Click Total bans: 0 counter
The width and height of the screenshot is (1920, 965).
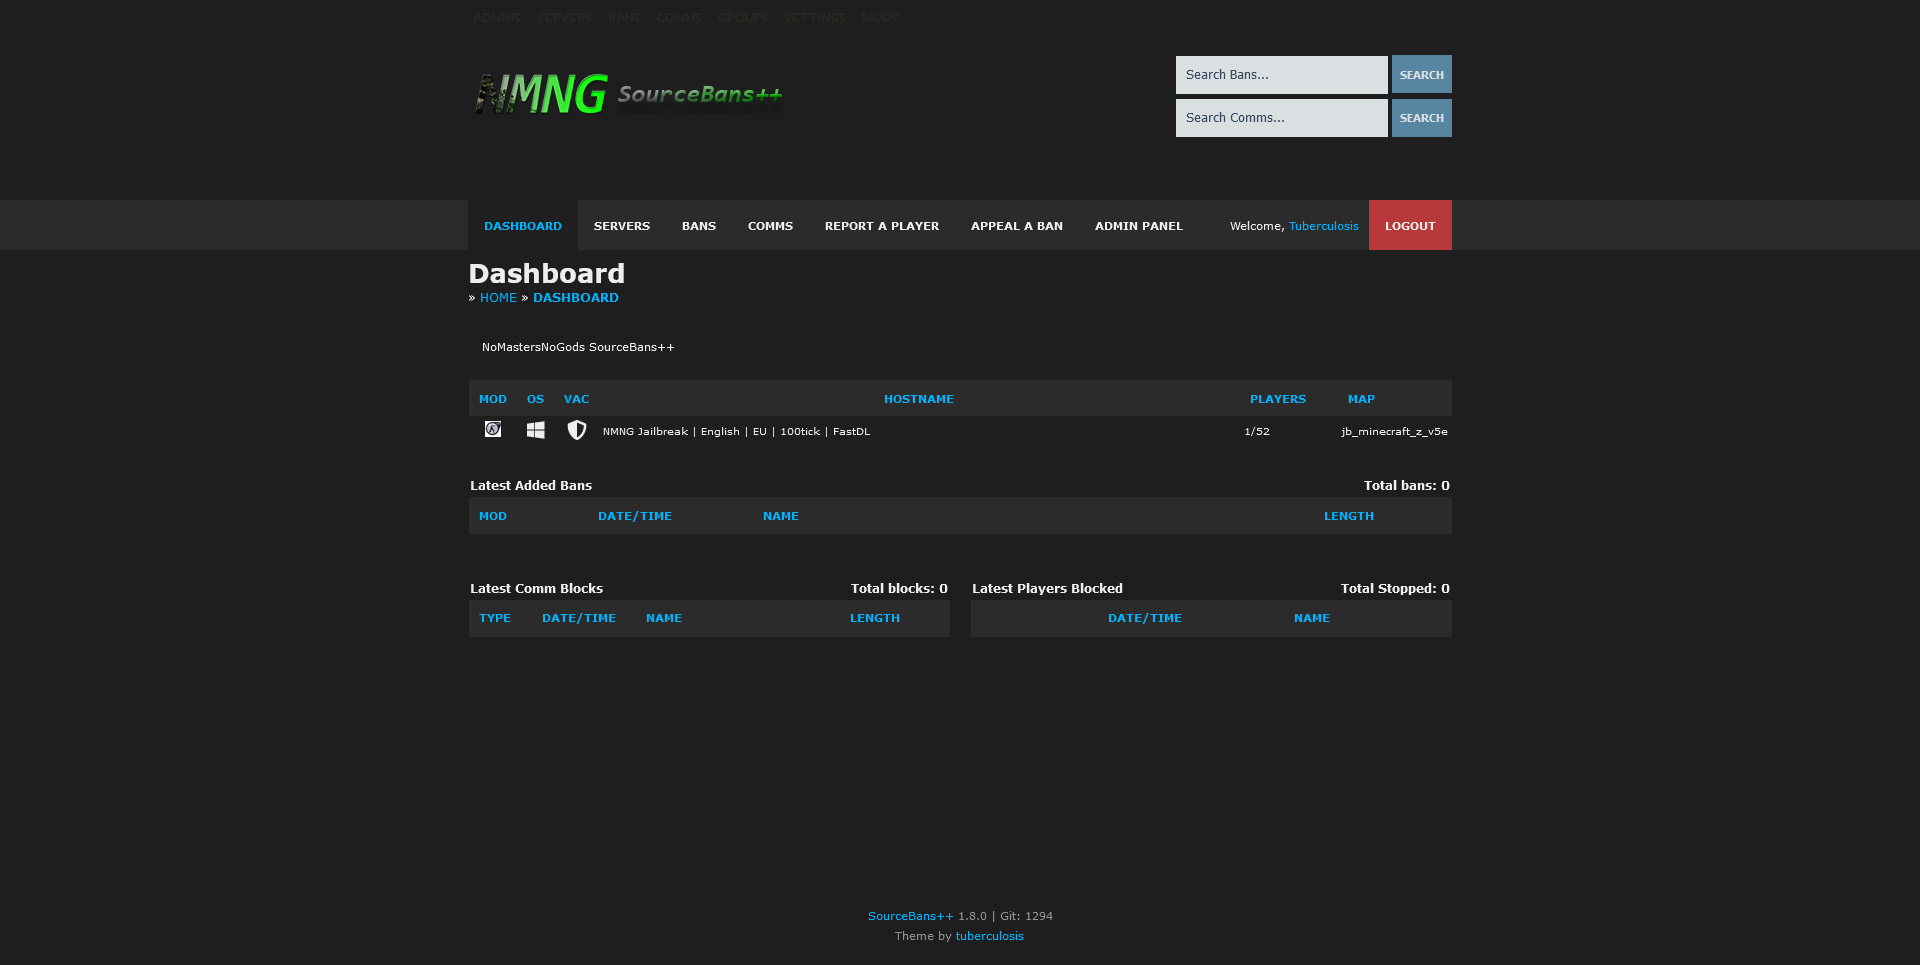pyautogui.click(x=1407, y=485)
